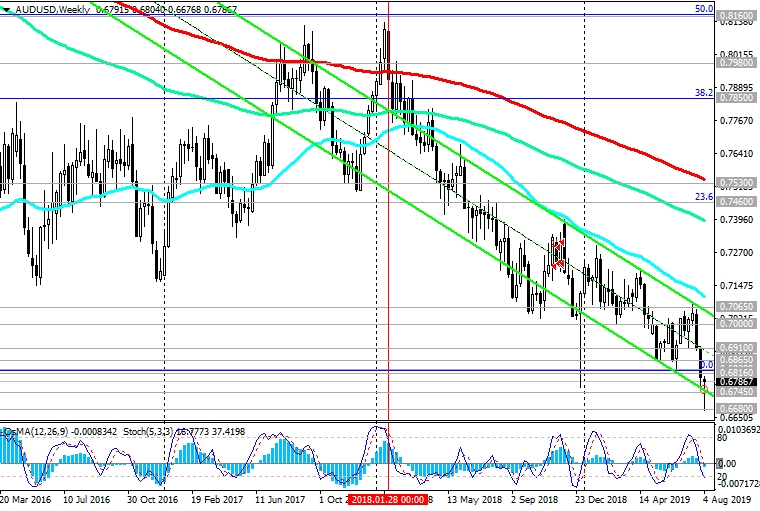Click the 23 Dec 2018 date label
The image size is (760, 511).
pos(601,499)
